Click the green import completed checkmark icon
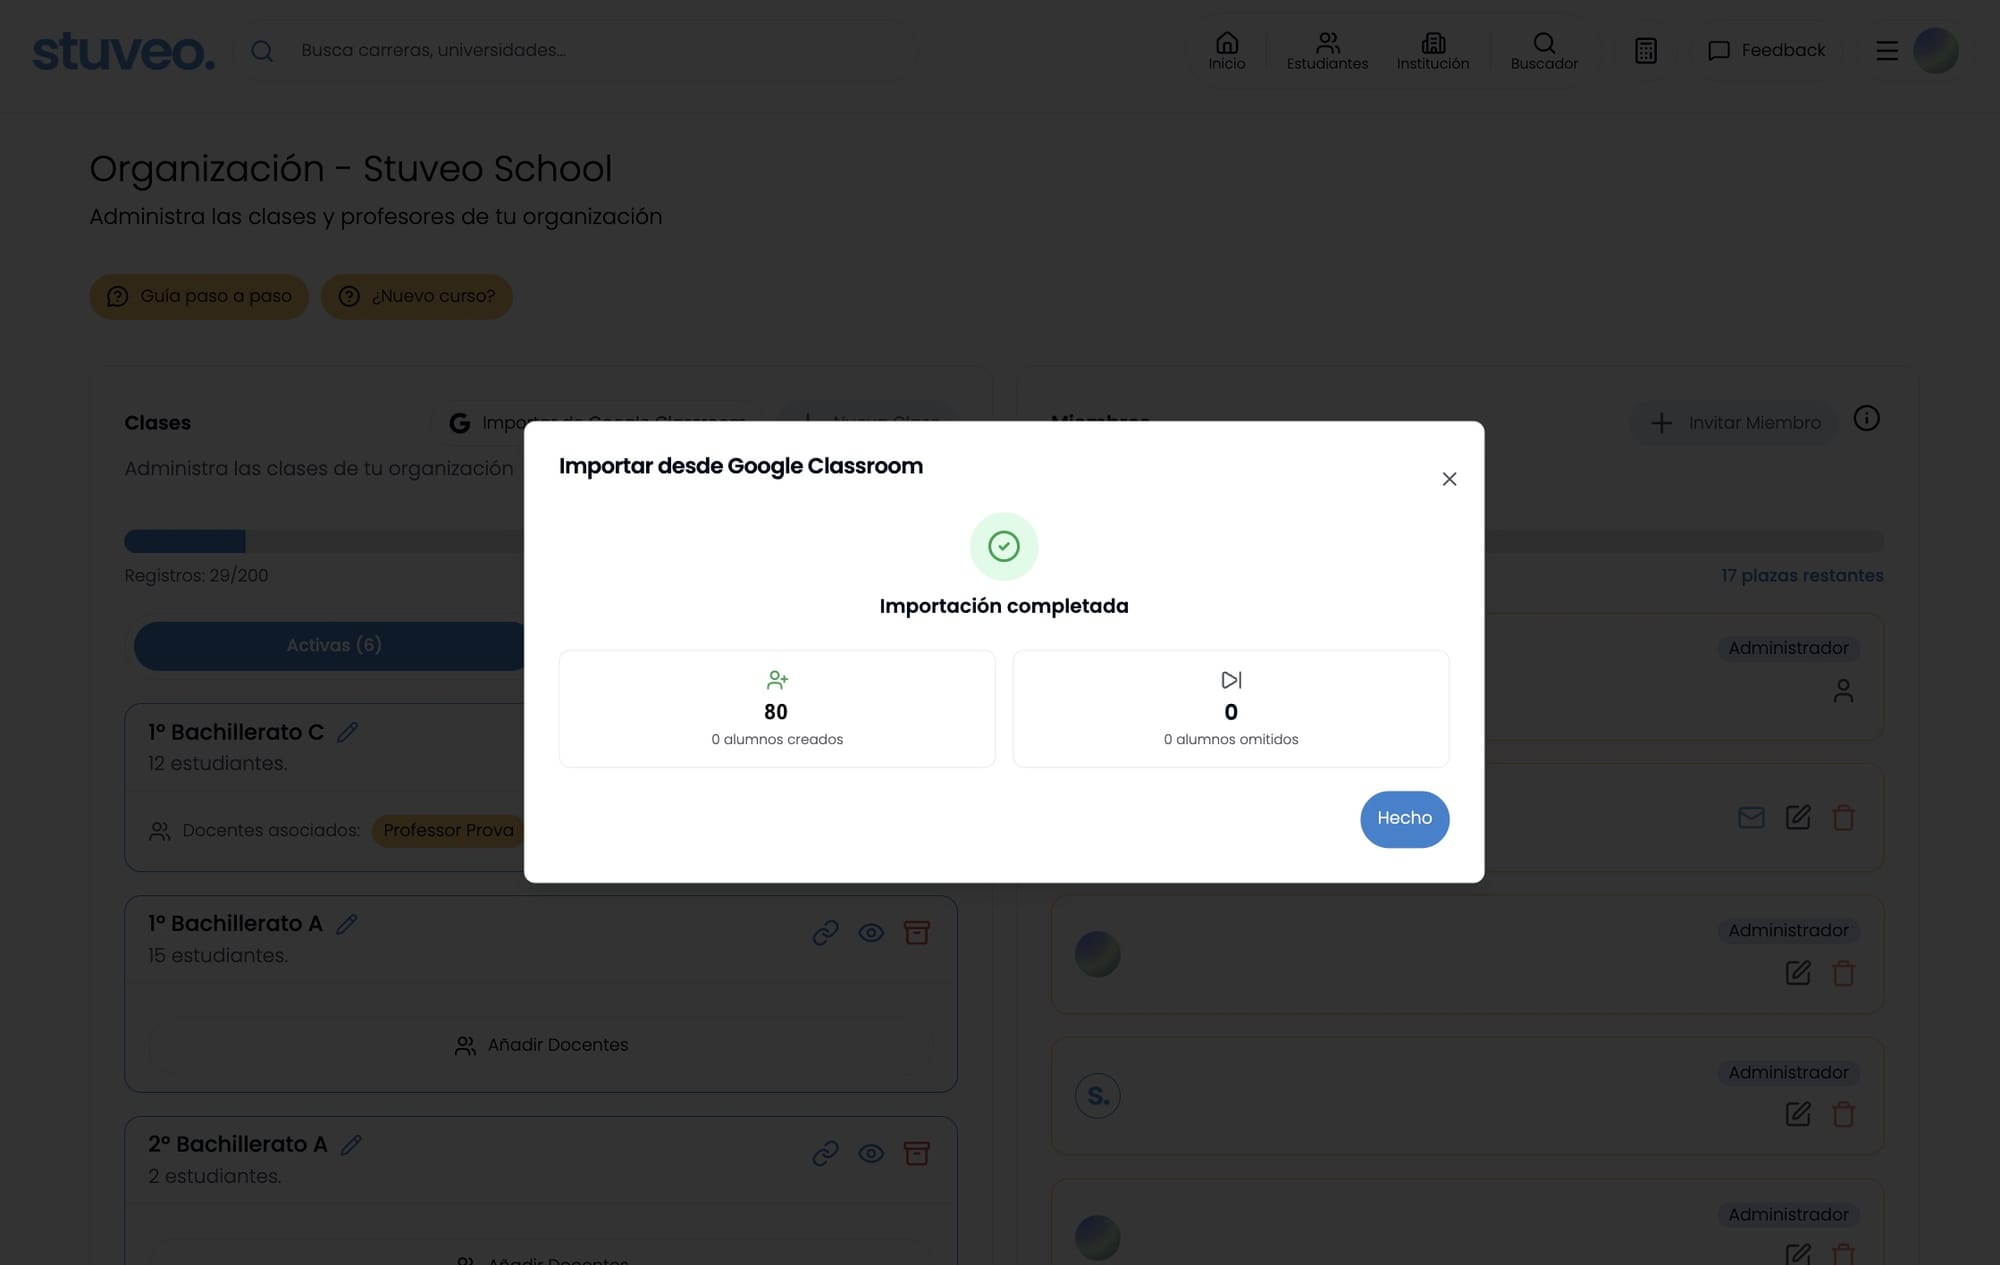 pos(1004,546)
